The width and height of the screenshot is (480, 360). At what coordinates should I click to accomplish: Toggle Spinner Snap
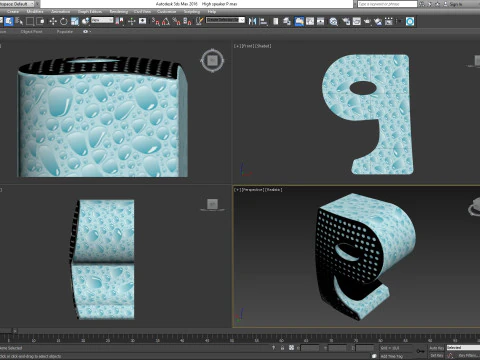tap(188, 21)
